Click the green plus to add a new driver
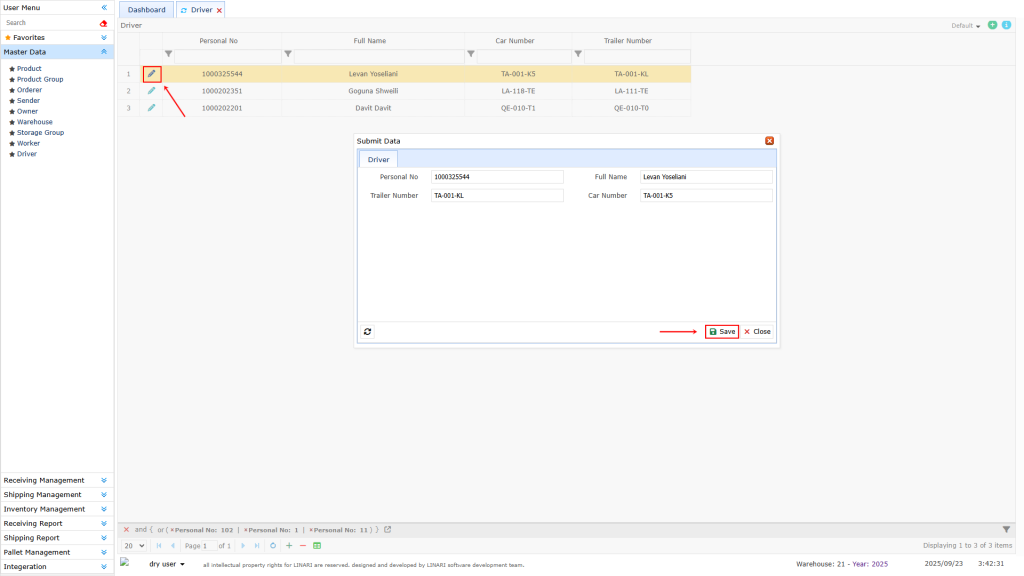1024x576 pixels. click(991, 25)
